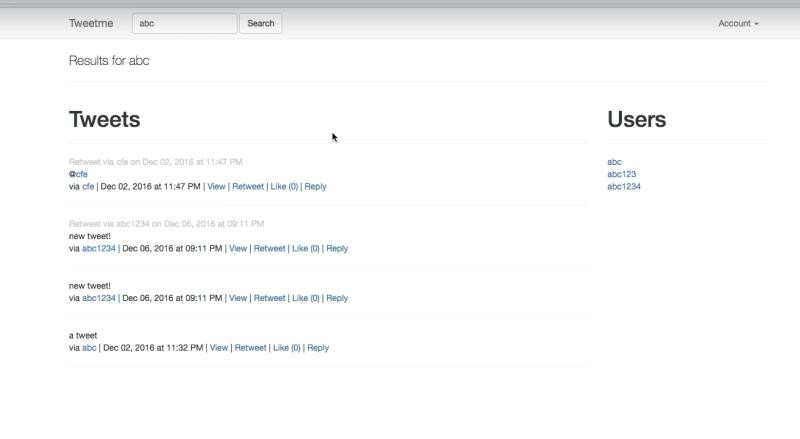Image resolution: width=800 pixels, height=439 pixels.
Task: Reply to the tweet posted at 11:32 PM
Action: click(x=318, y=348)
